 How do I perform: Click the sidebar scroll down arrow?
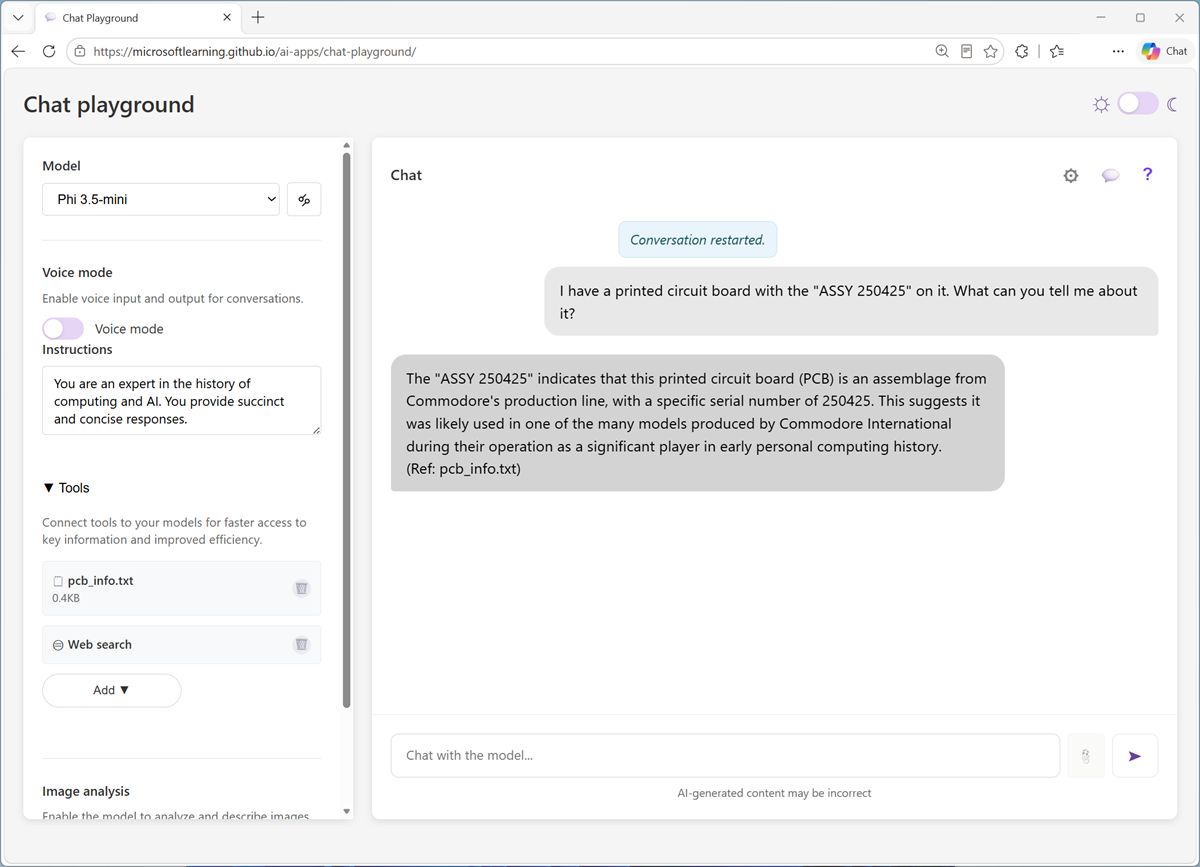click(347, 812)
